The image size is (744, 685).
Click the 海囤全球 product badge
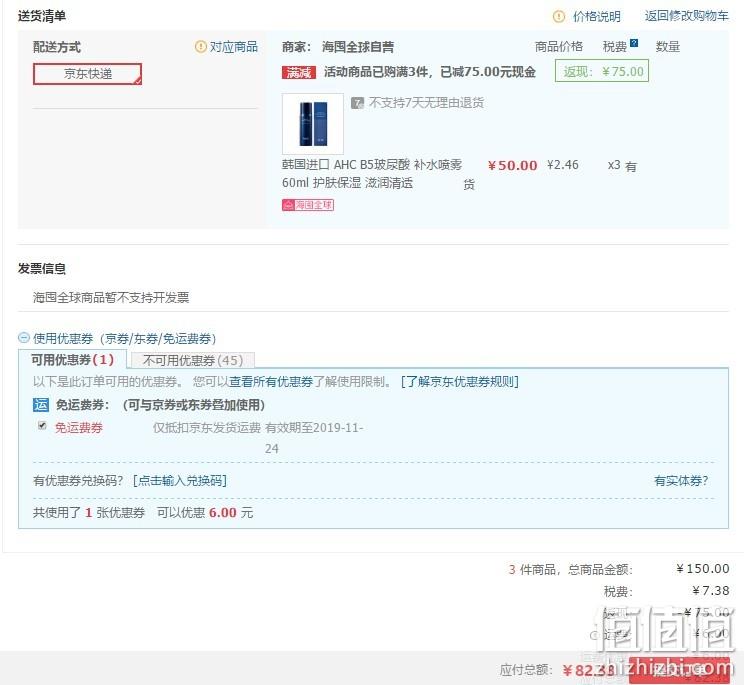308,205
